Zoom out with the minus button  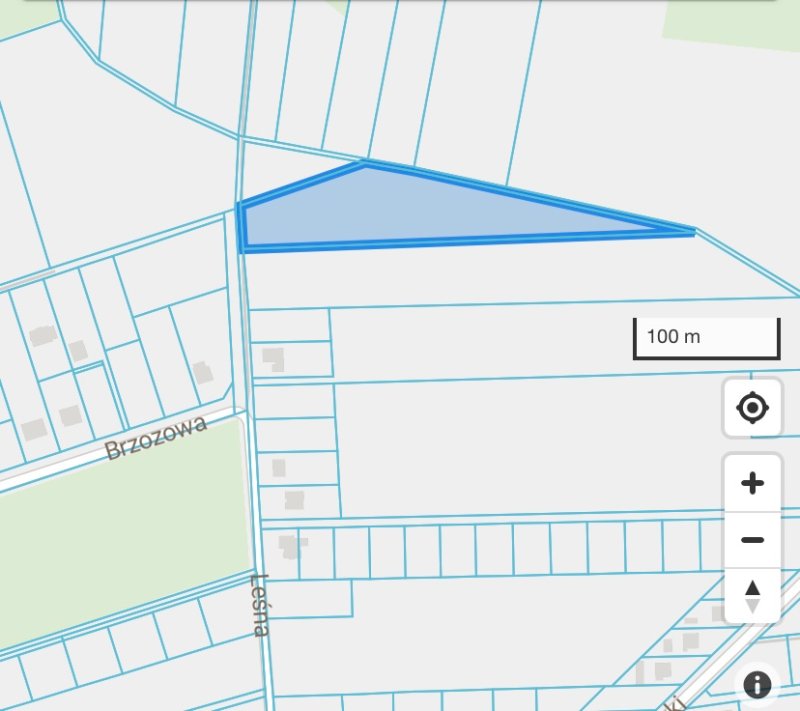752,540
